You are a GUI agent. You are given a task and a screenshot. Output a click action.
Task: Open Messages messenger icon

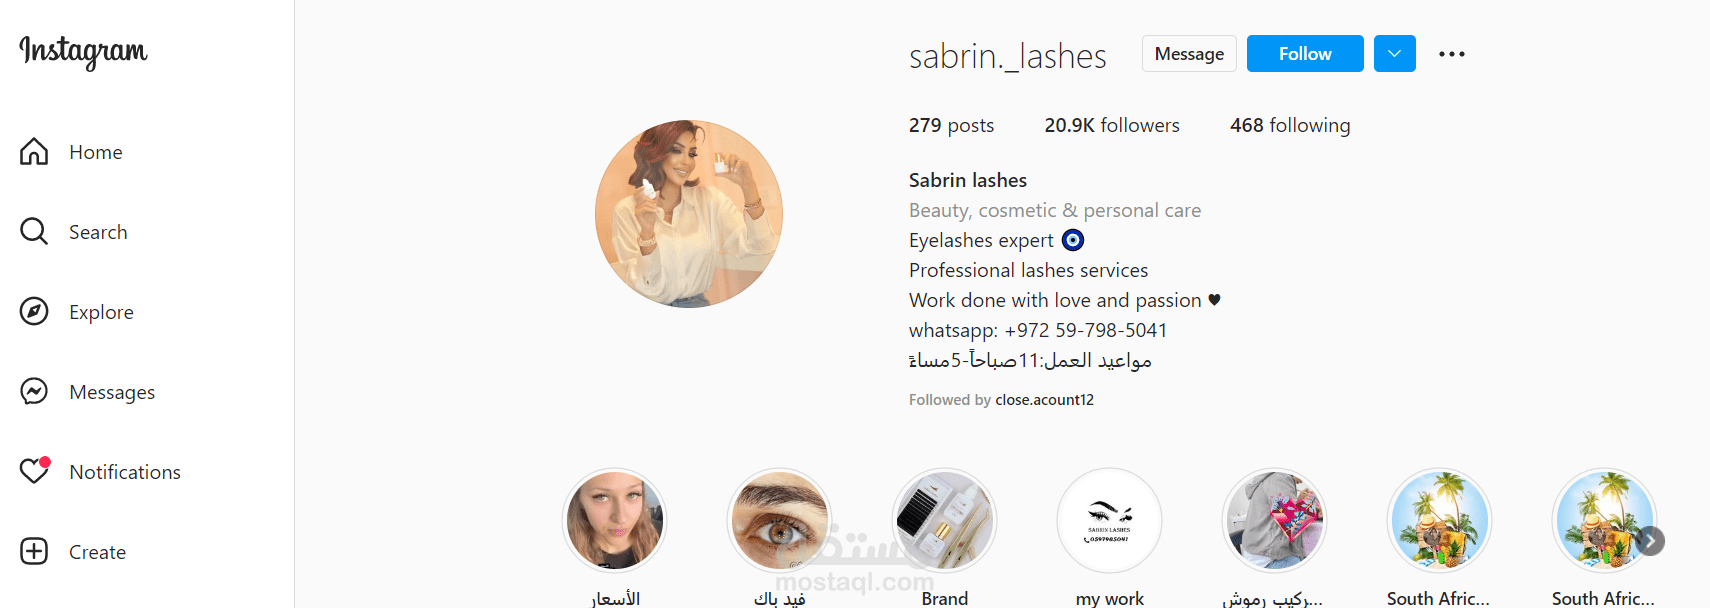(x=34, y=391)
